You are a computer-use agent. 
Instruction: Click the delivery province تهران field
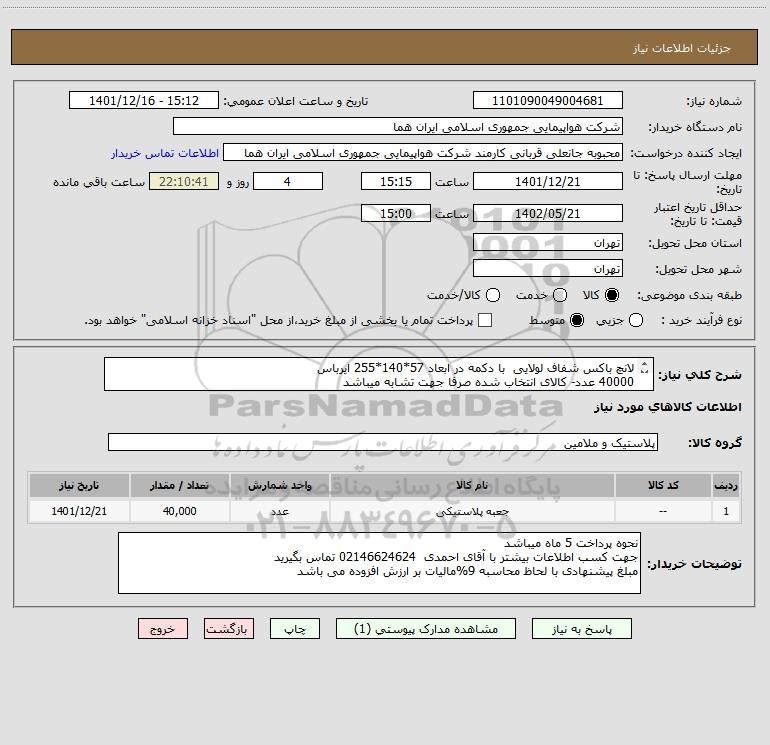pos(548,243)
